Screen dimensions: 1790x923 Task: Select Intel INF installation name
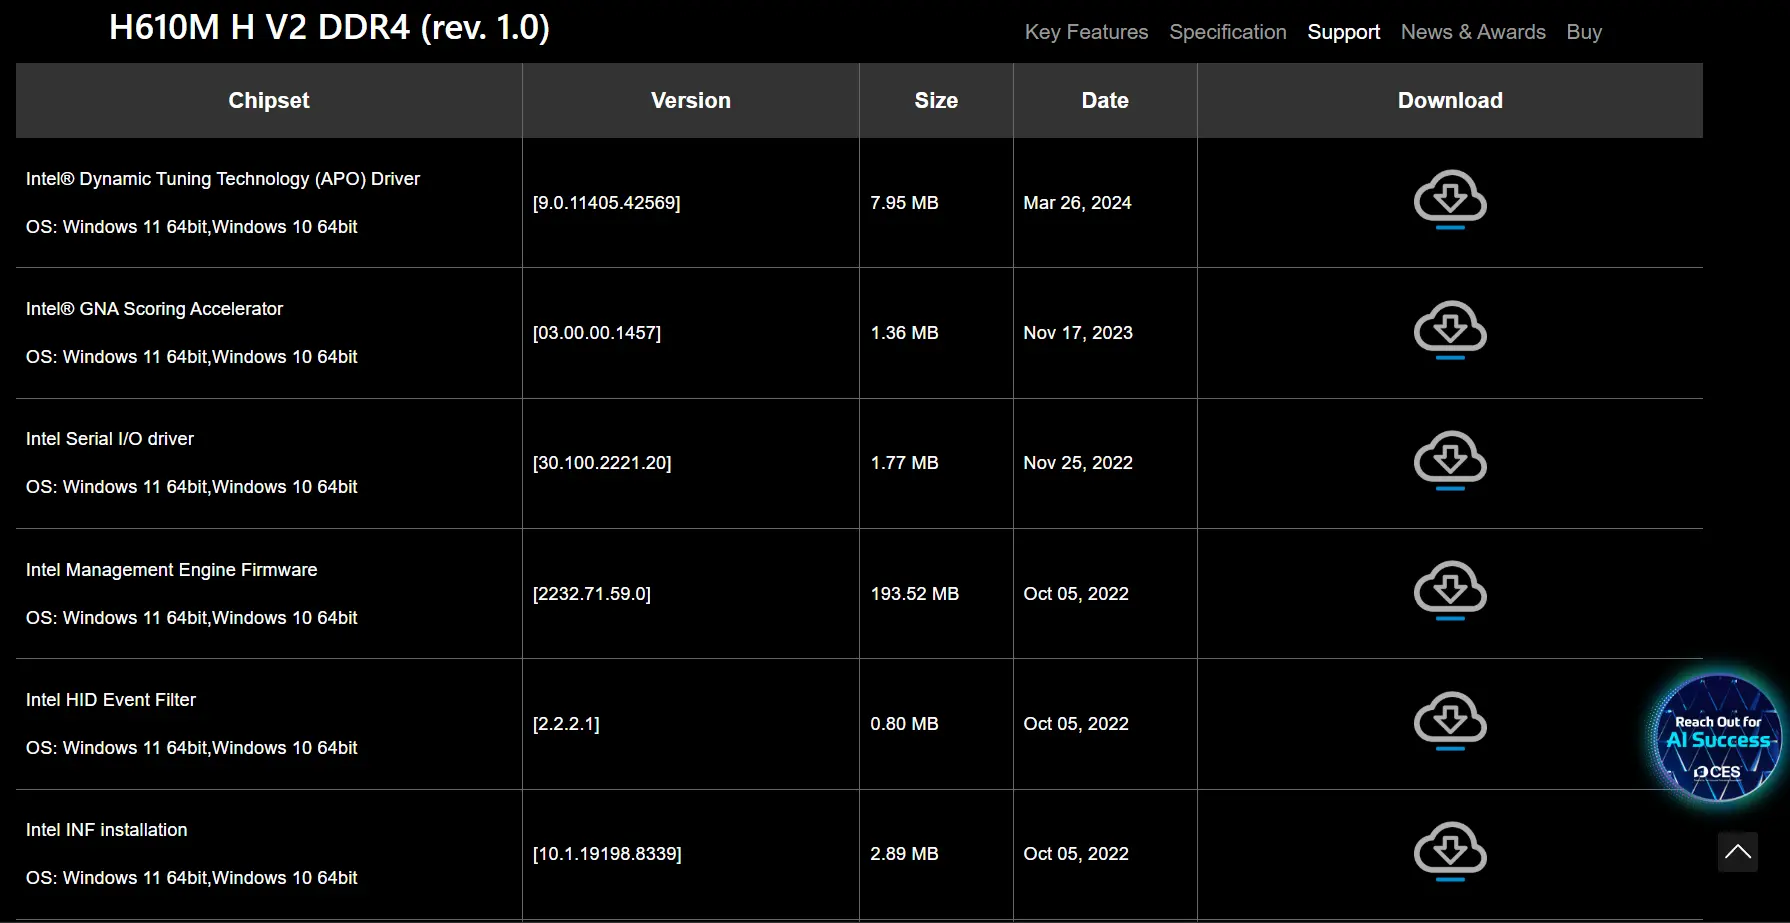click(107, 830)
